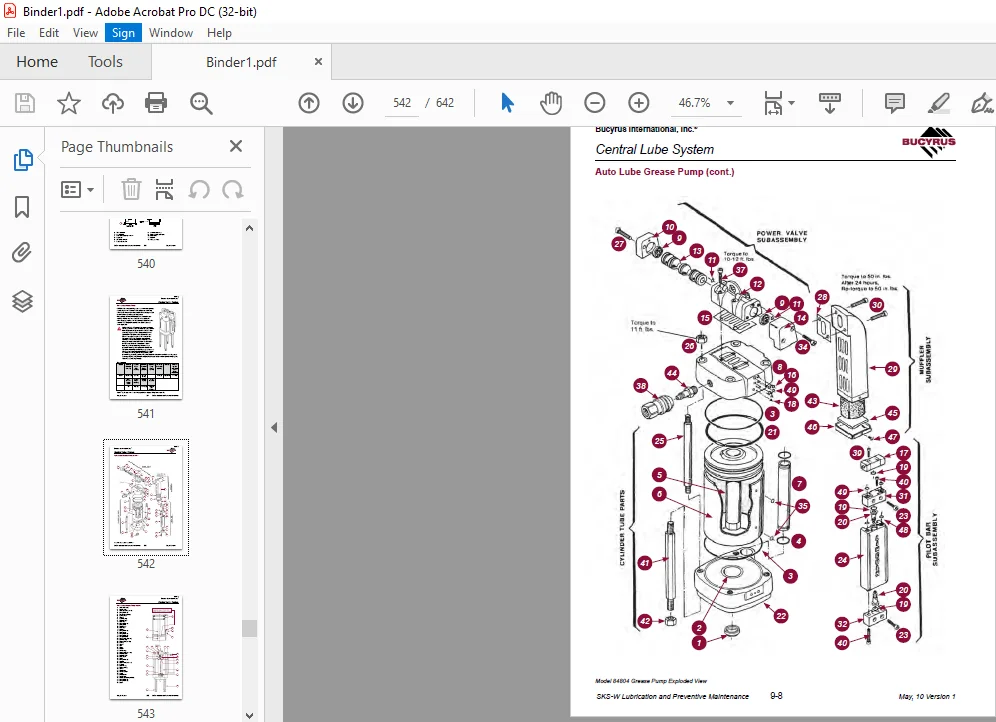Add a comment with speech bubble icon
This screenshot has height=722, width=996.
click(x=894, y=103)
